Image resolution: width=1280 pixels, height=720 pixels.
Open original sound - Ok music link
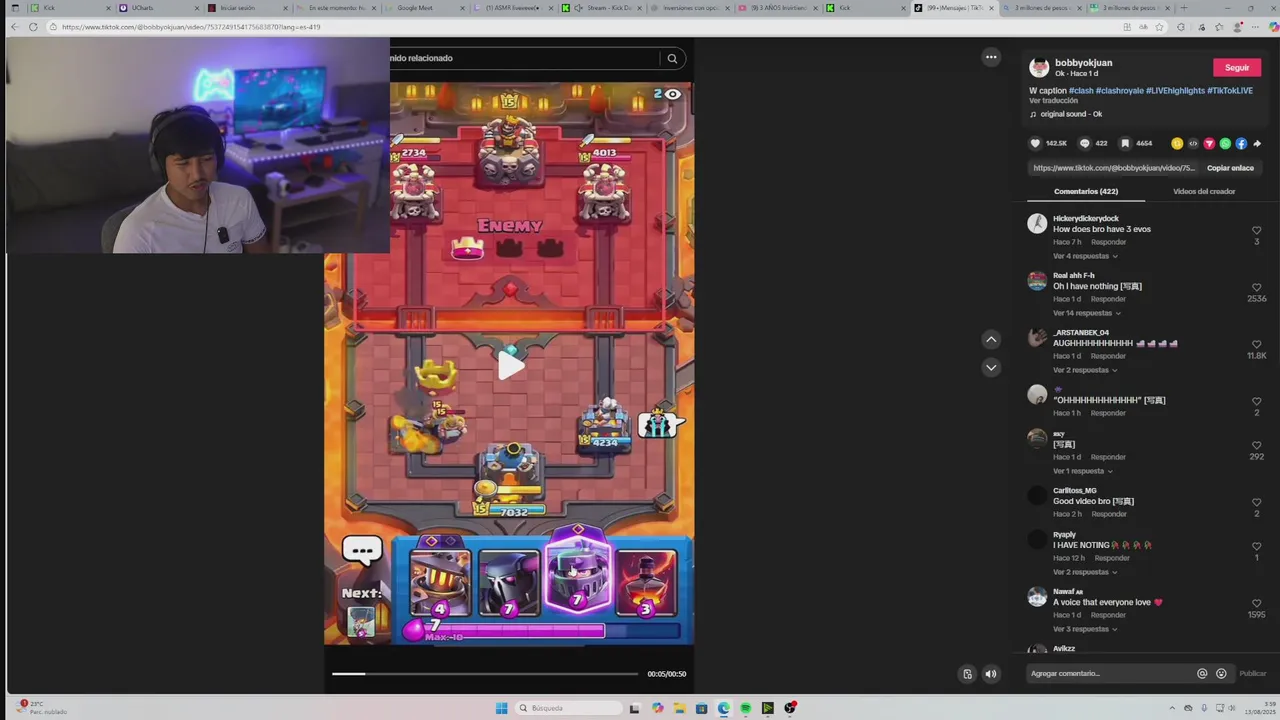coord(1071,114)
